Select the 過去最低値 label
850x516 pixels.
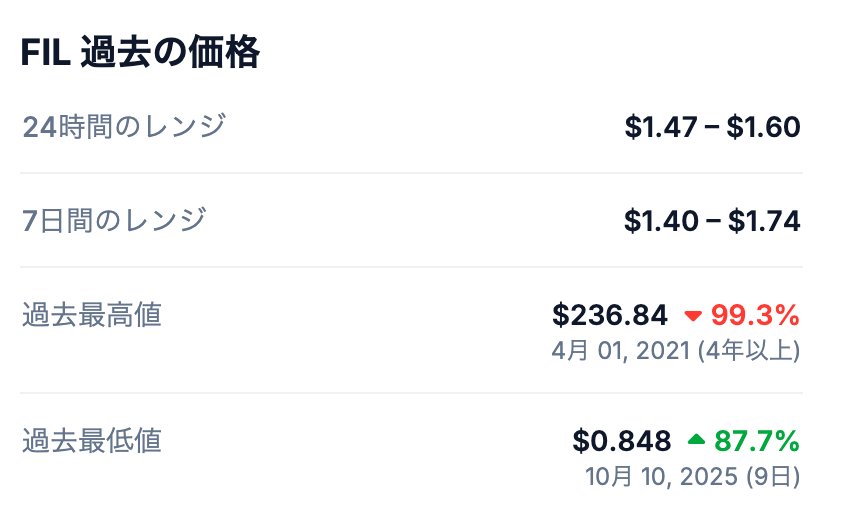pyautogui.click(x=92, y=440)
